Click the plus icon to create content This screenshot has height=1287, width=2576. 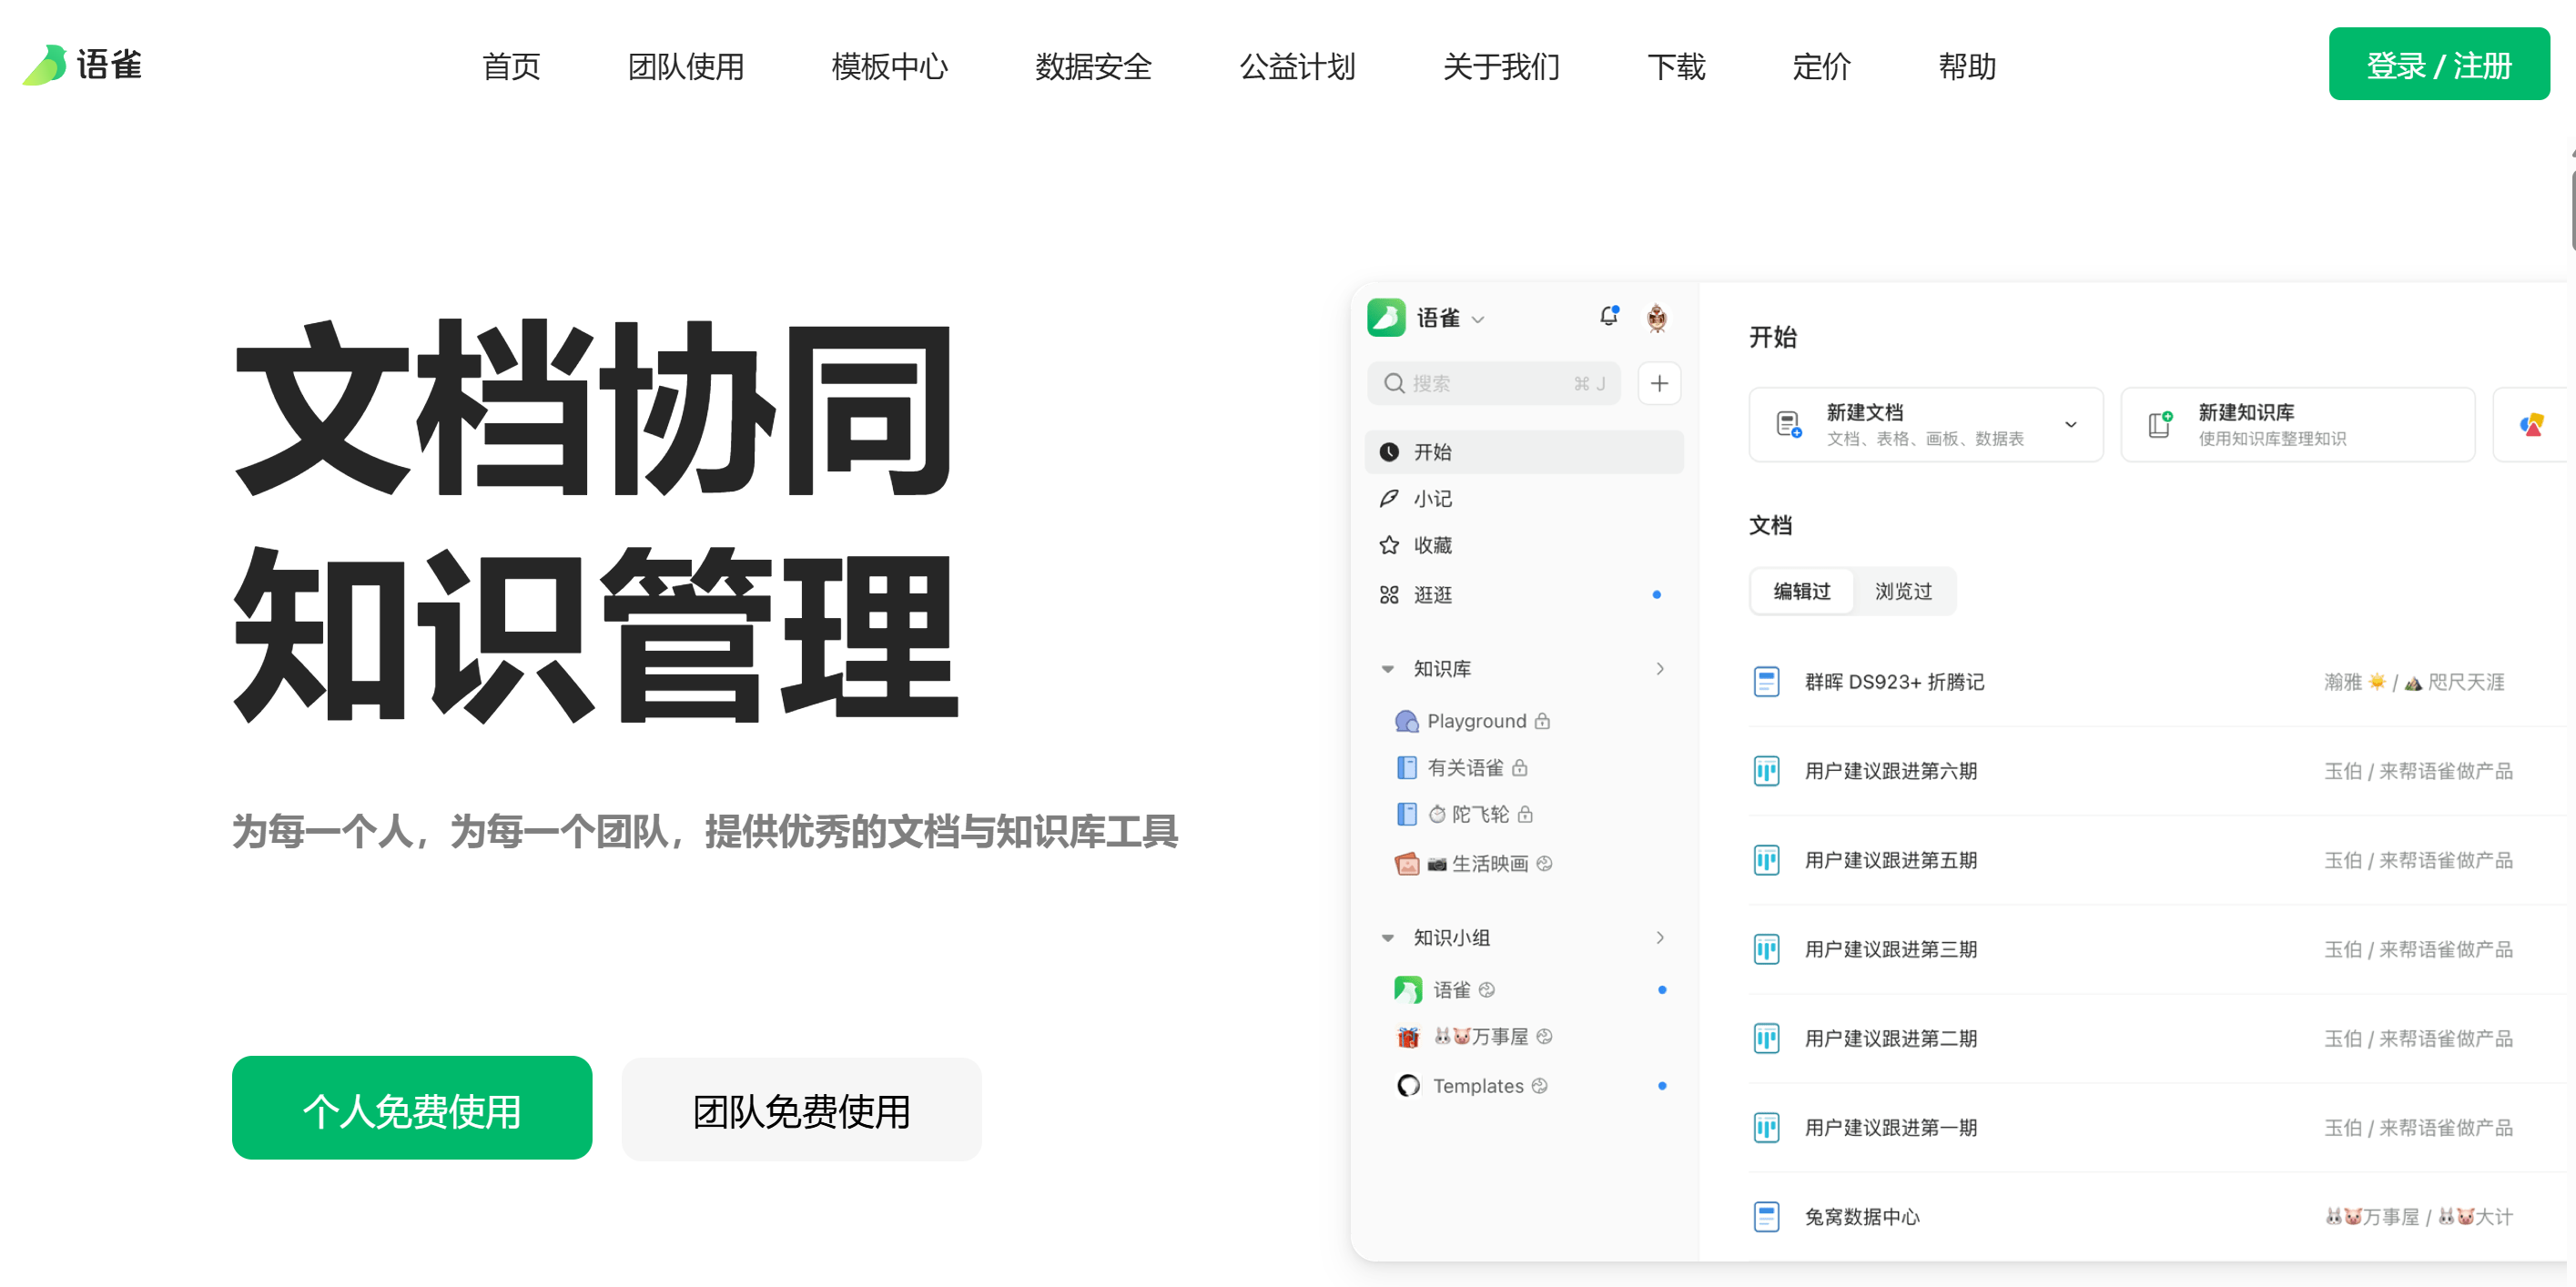pyautogui.click(x=1659, y=383)
